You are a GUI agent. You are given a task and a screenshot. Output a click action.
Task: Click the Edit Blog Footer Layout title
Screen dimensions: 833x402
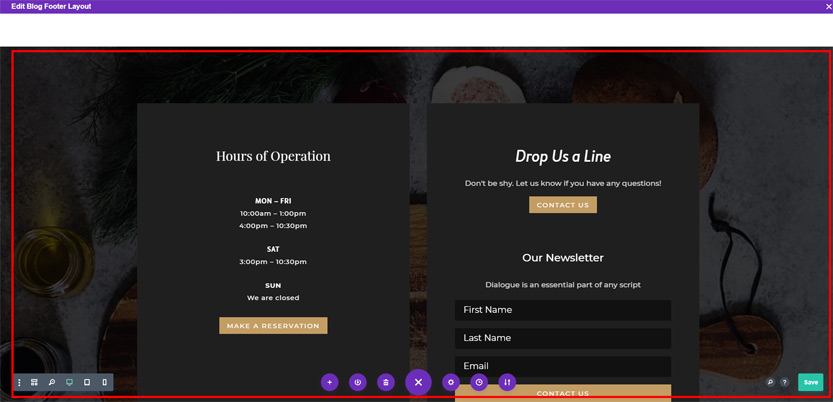coord(51,6)
